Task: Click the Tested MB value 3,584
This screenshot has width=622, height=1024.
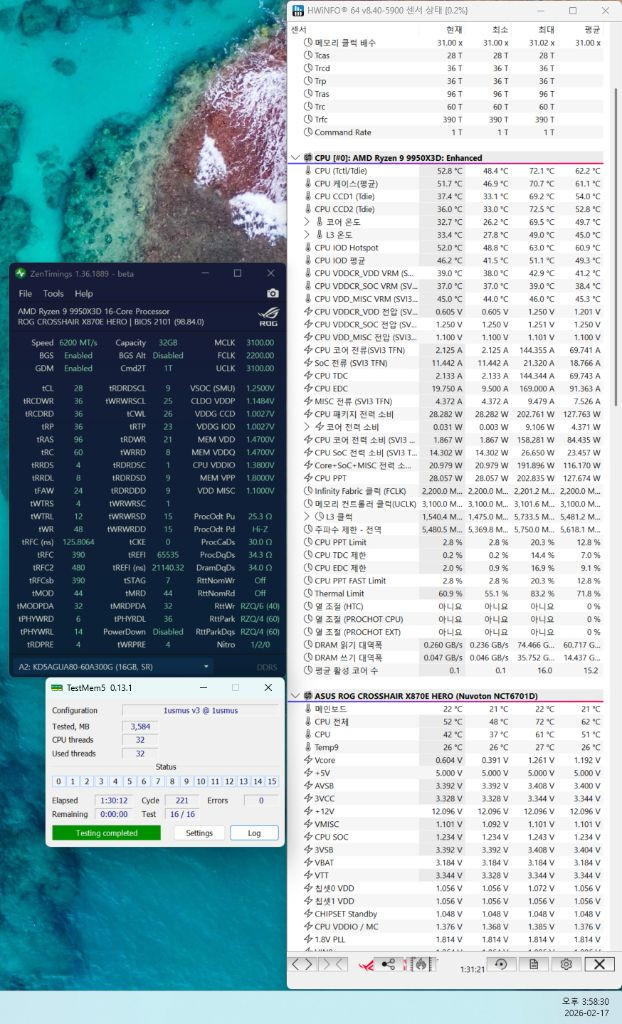Action: pos(140,727)
